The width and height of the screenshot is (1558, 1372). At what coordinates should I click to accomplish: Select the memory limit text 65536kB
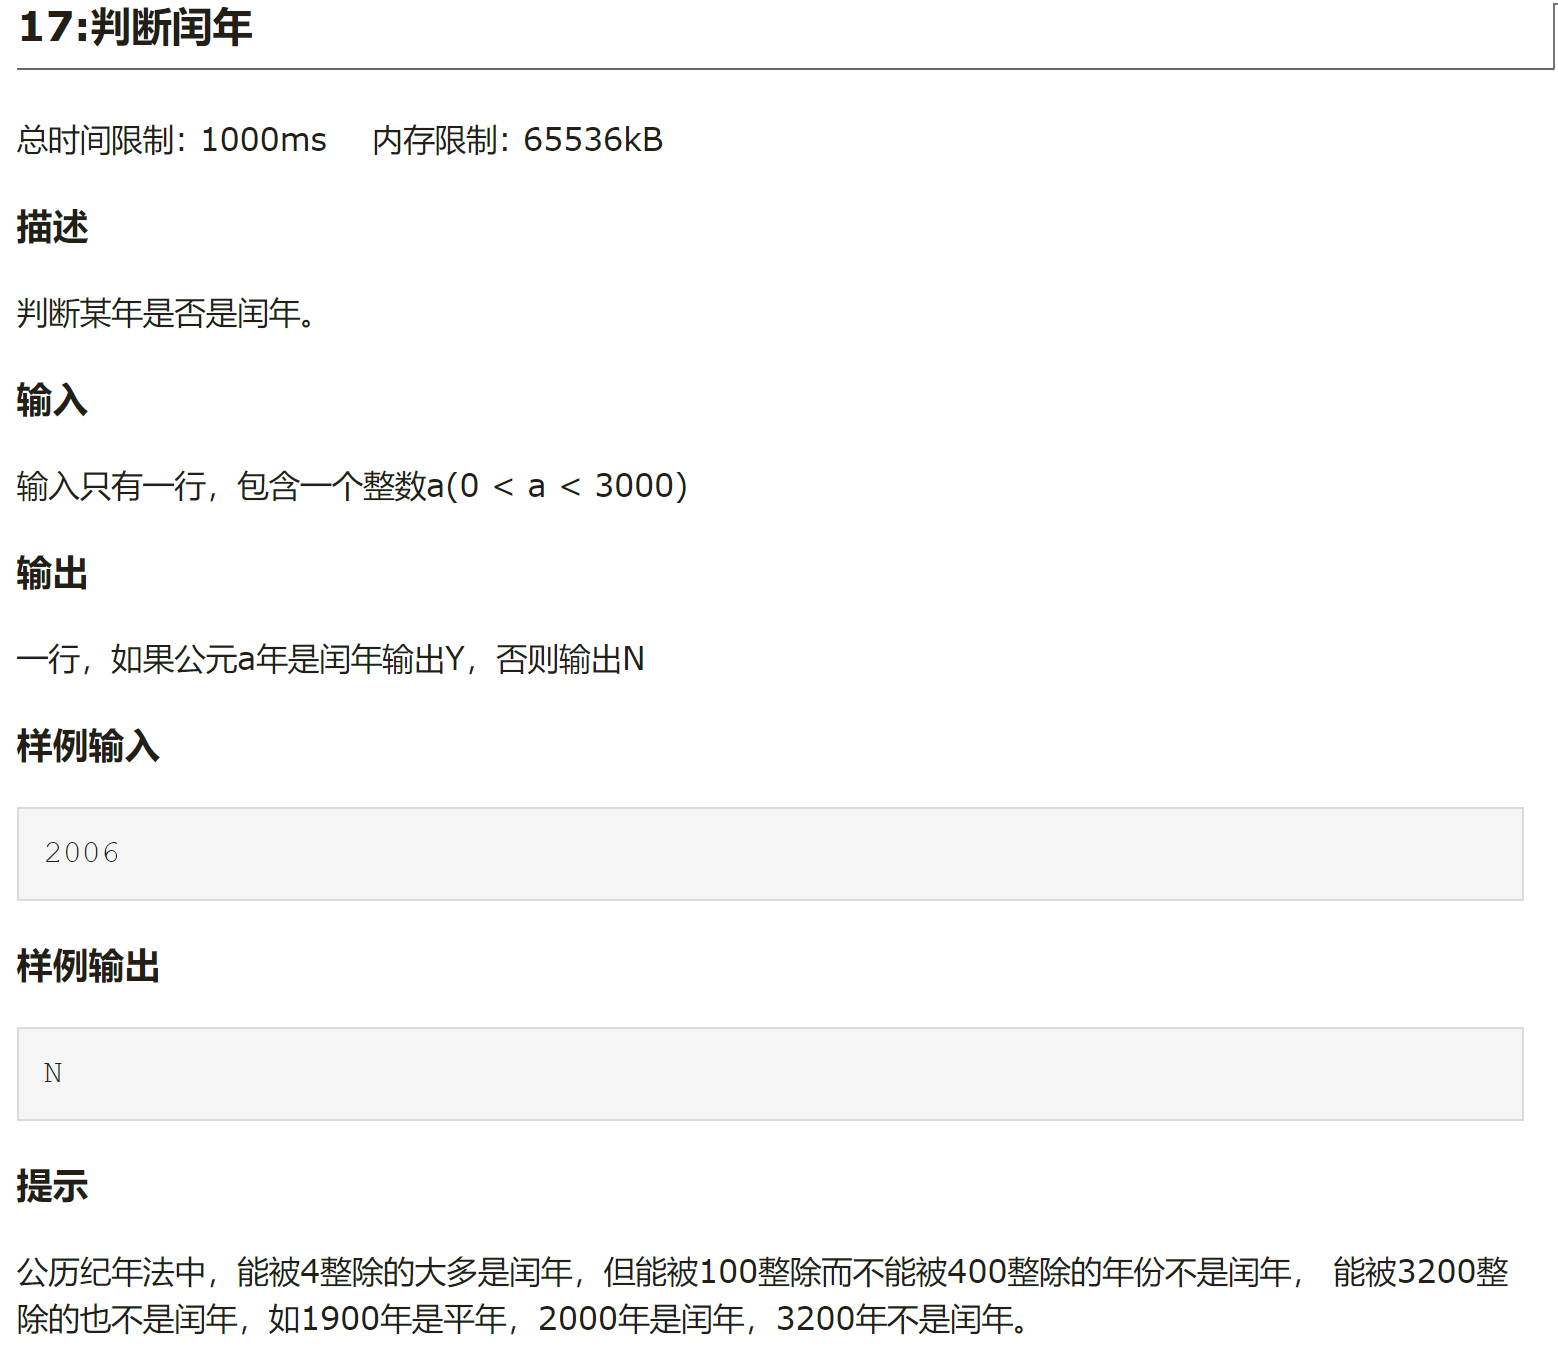click(x=593, y=140)
